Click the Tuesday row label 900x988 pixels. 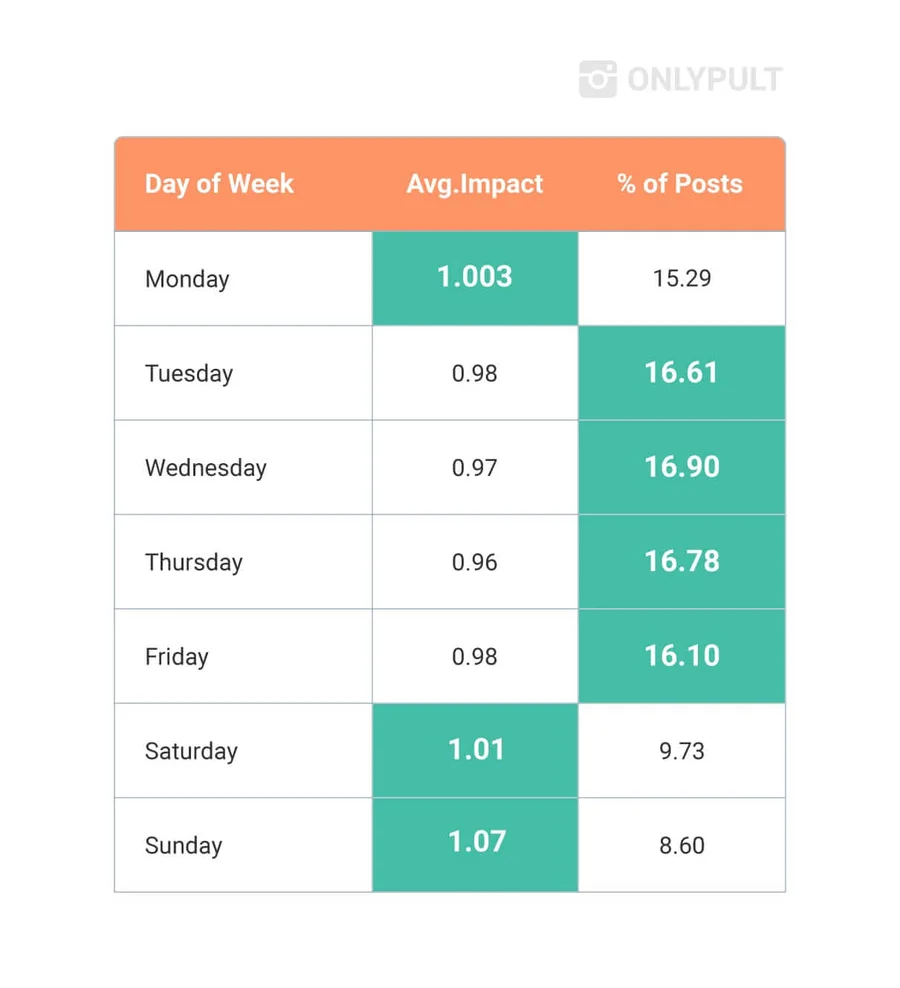pyautogui.click(x=189, y=374)
